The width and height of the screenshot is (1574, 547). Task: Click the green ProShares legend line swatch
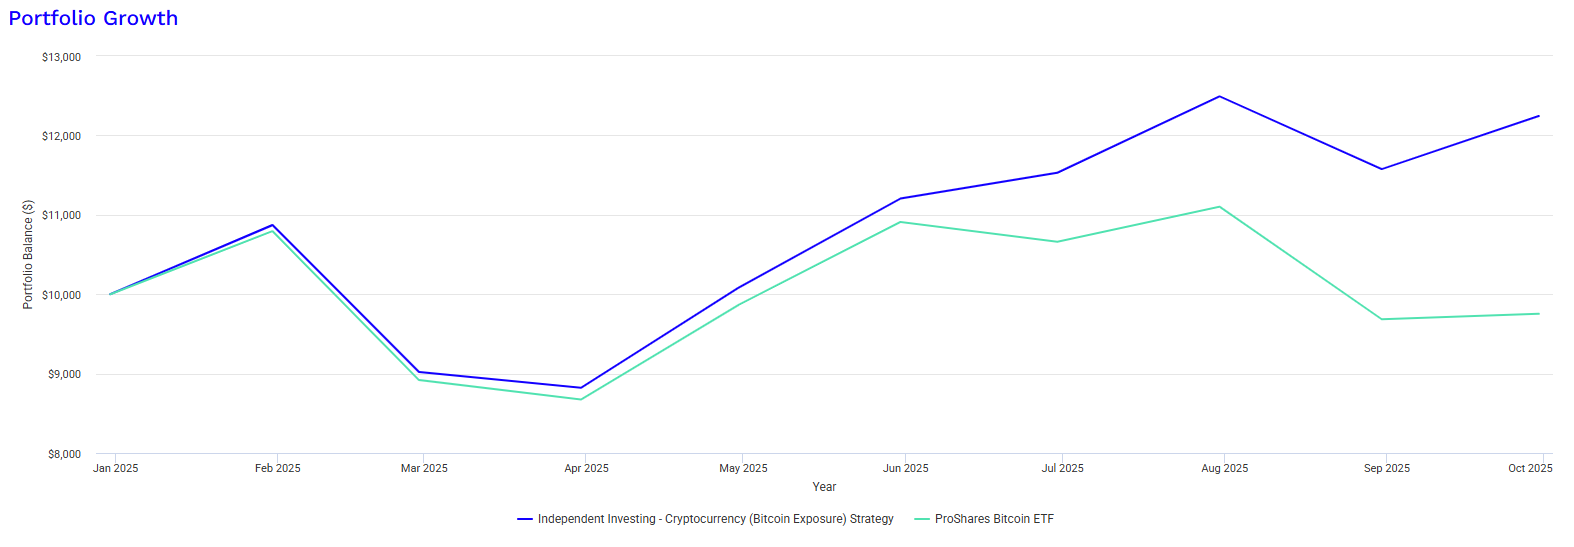point(922,519)
